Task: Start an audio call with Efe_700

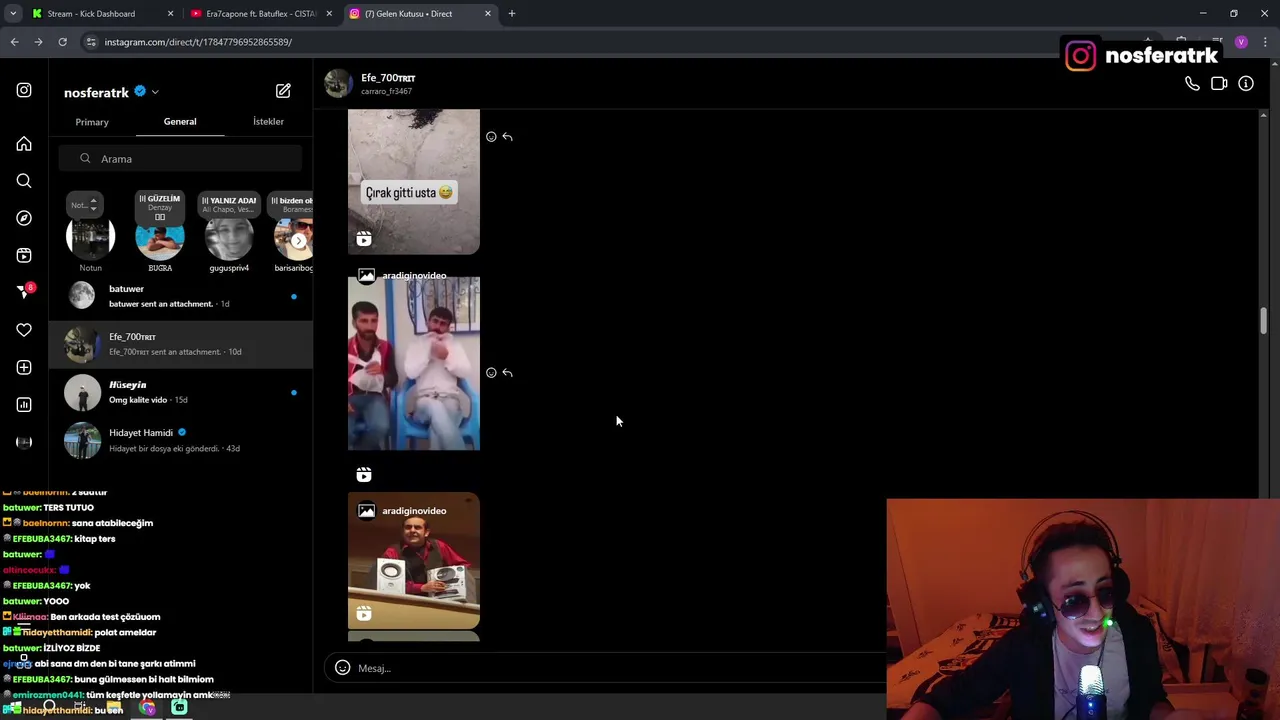Action: click(x=1192, y=84)
